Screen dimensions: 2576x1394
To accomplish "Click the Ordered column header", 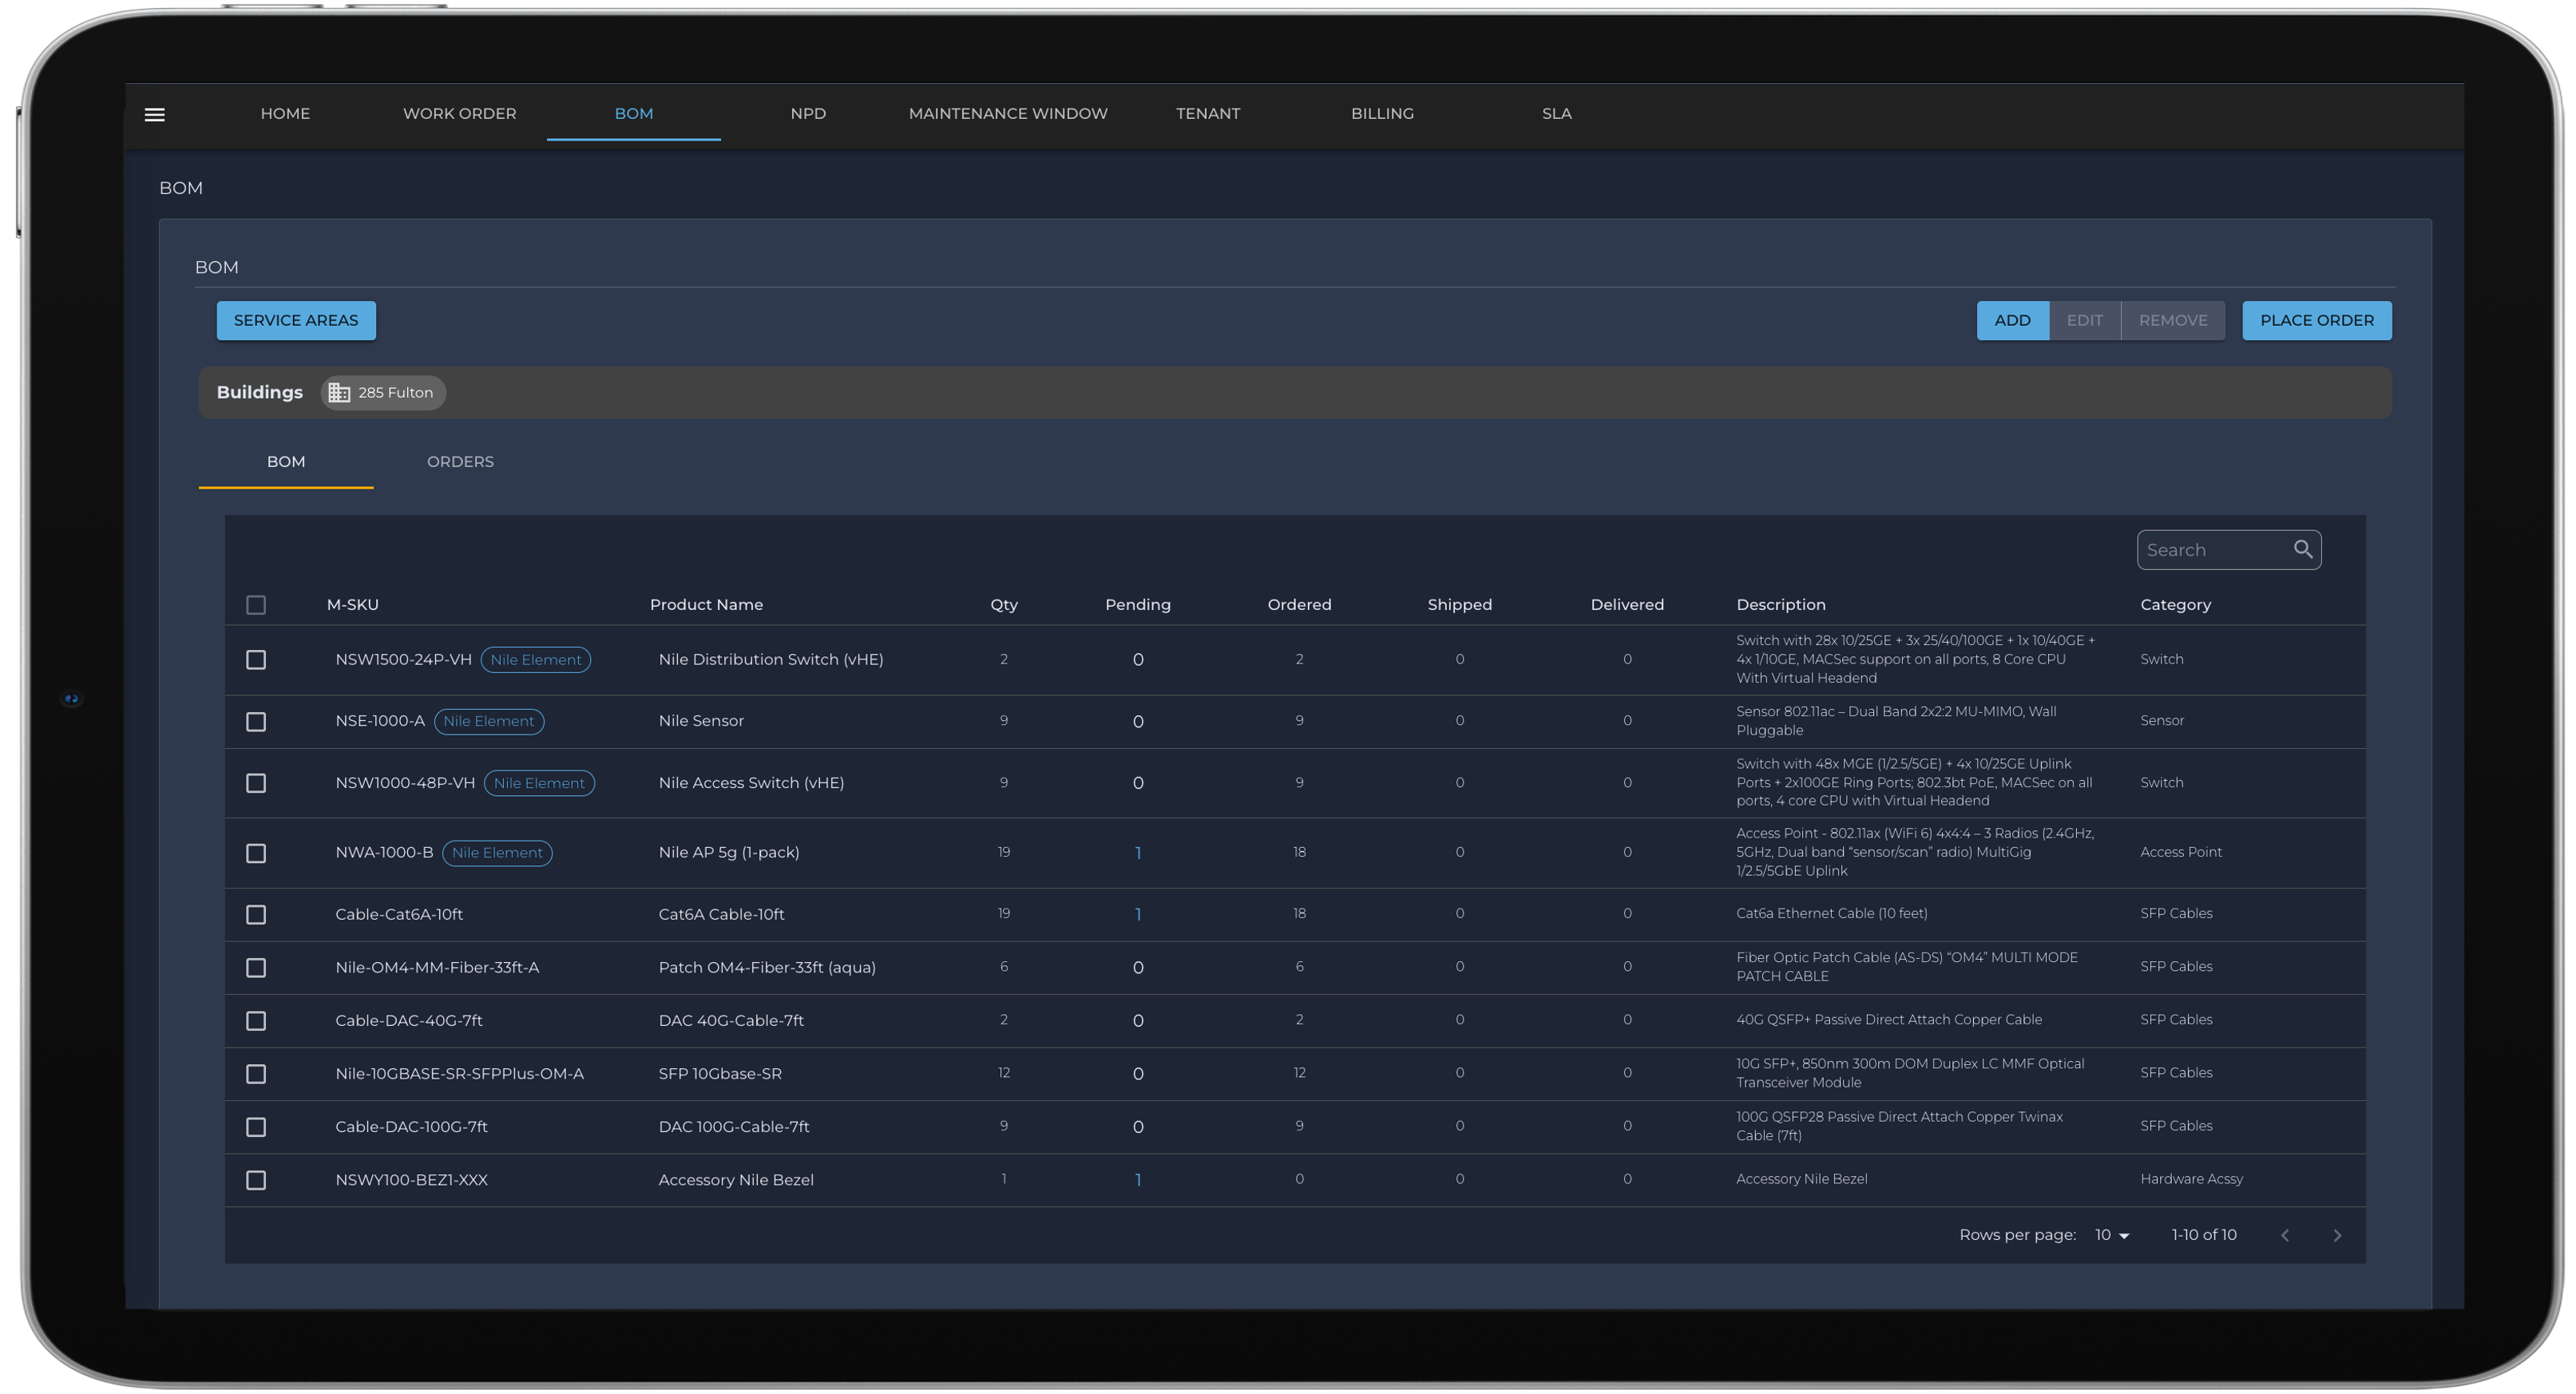I will click(1299, 604).
